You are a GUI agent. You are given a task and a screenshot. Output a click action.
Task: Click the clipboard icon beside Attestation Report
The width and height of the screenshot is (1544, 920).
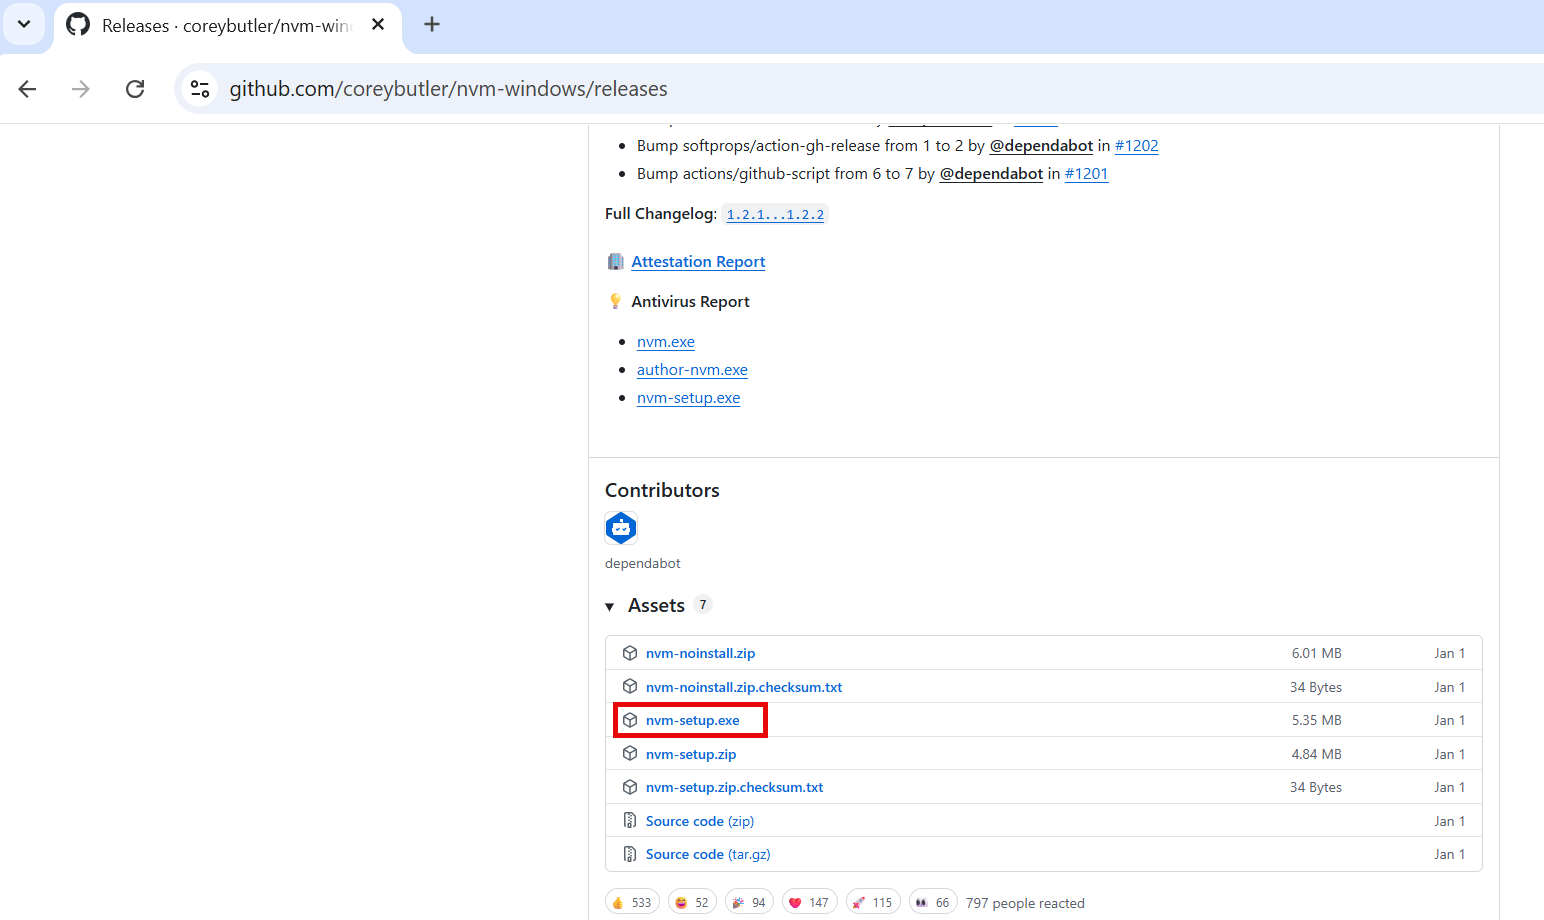coord(615,262)
